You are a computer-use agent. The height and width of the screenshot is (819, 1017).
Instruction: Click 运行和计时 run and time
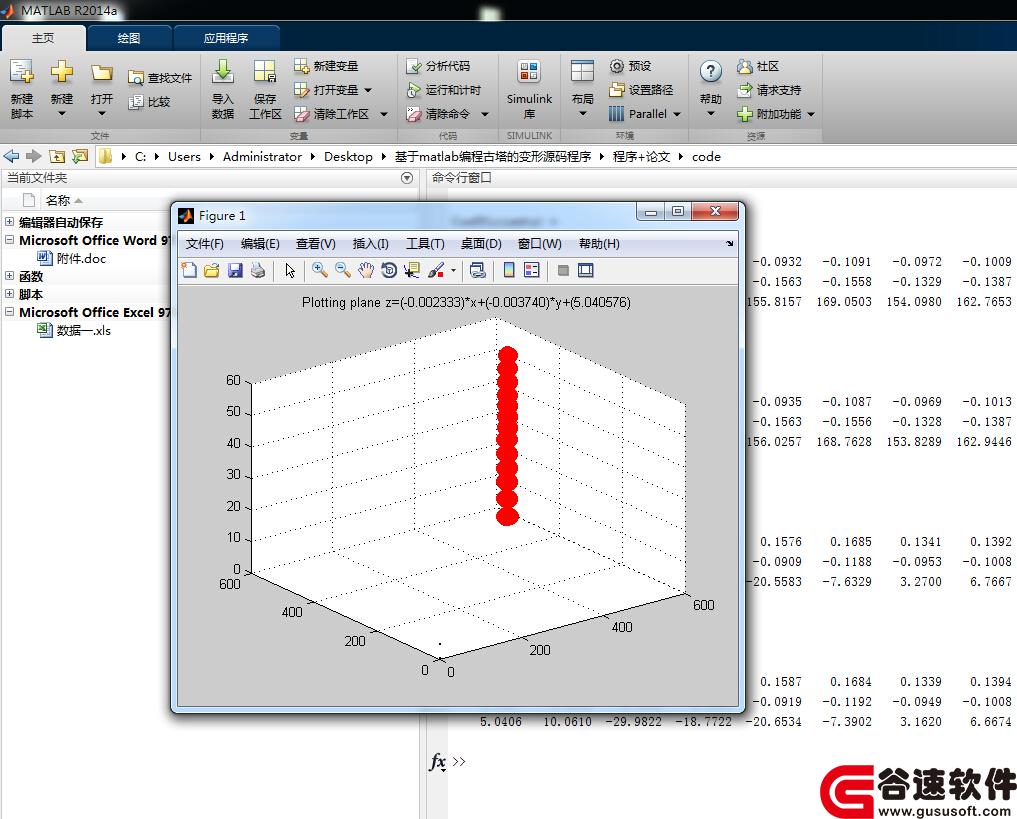pos(444,90)
